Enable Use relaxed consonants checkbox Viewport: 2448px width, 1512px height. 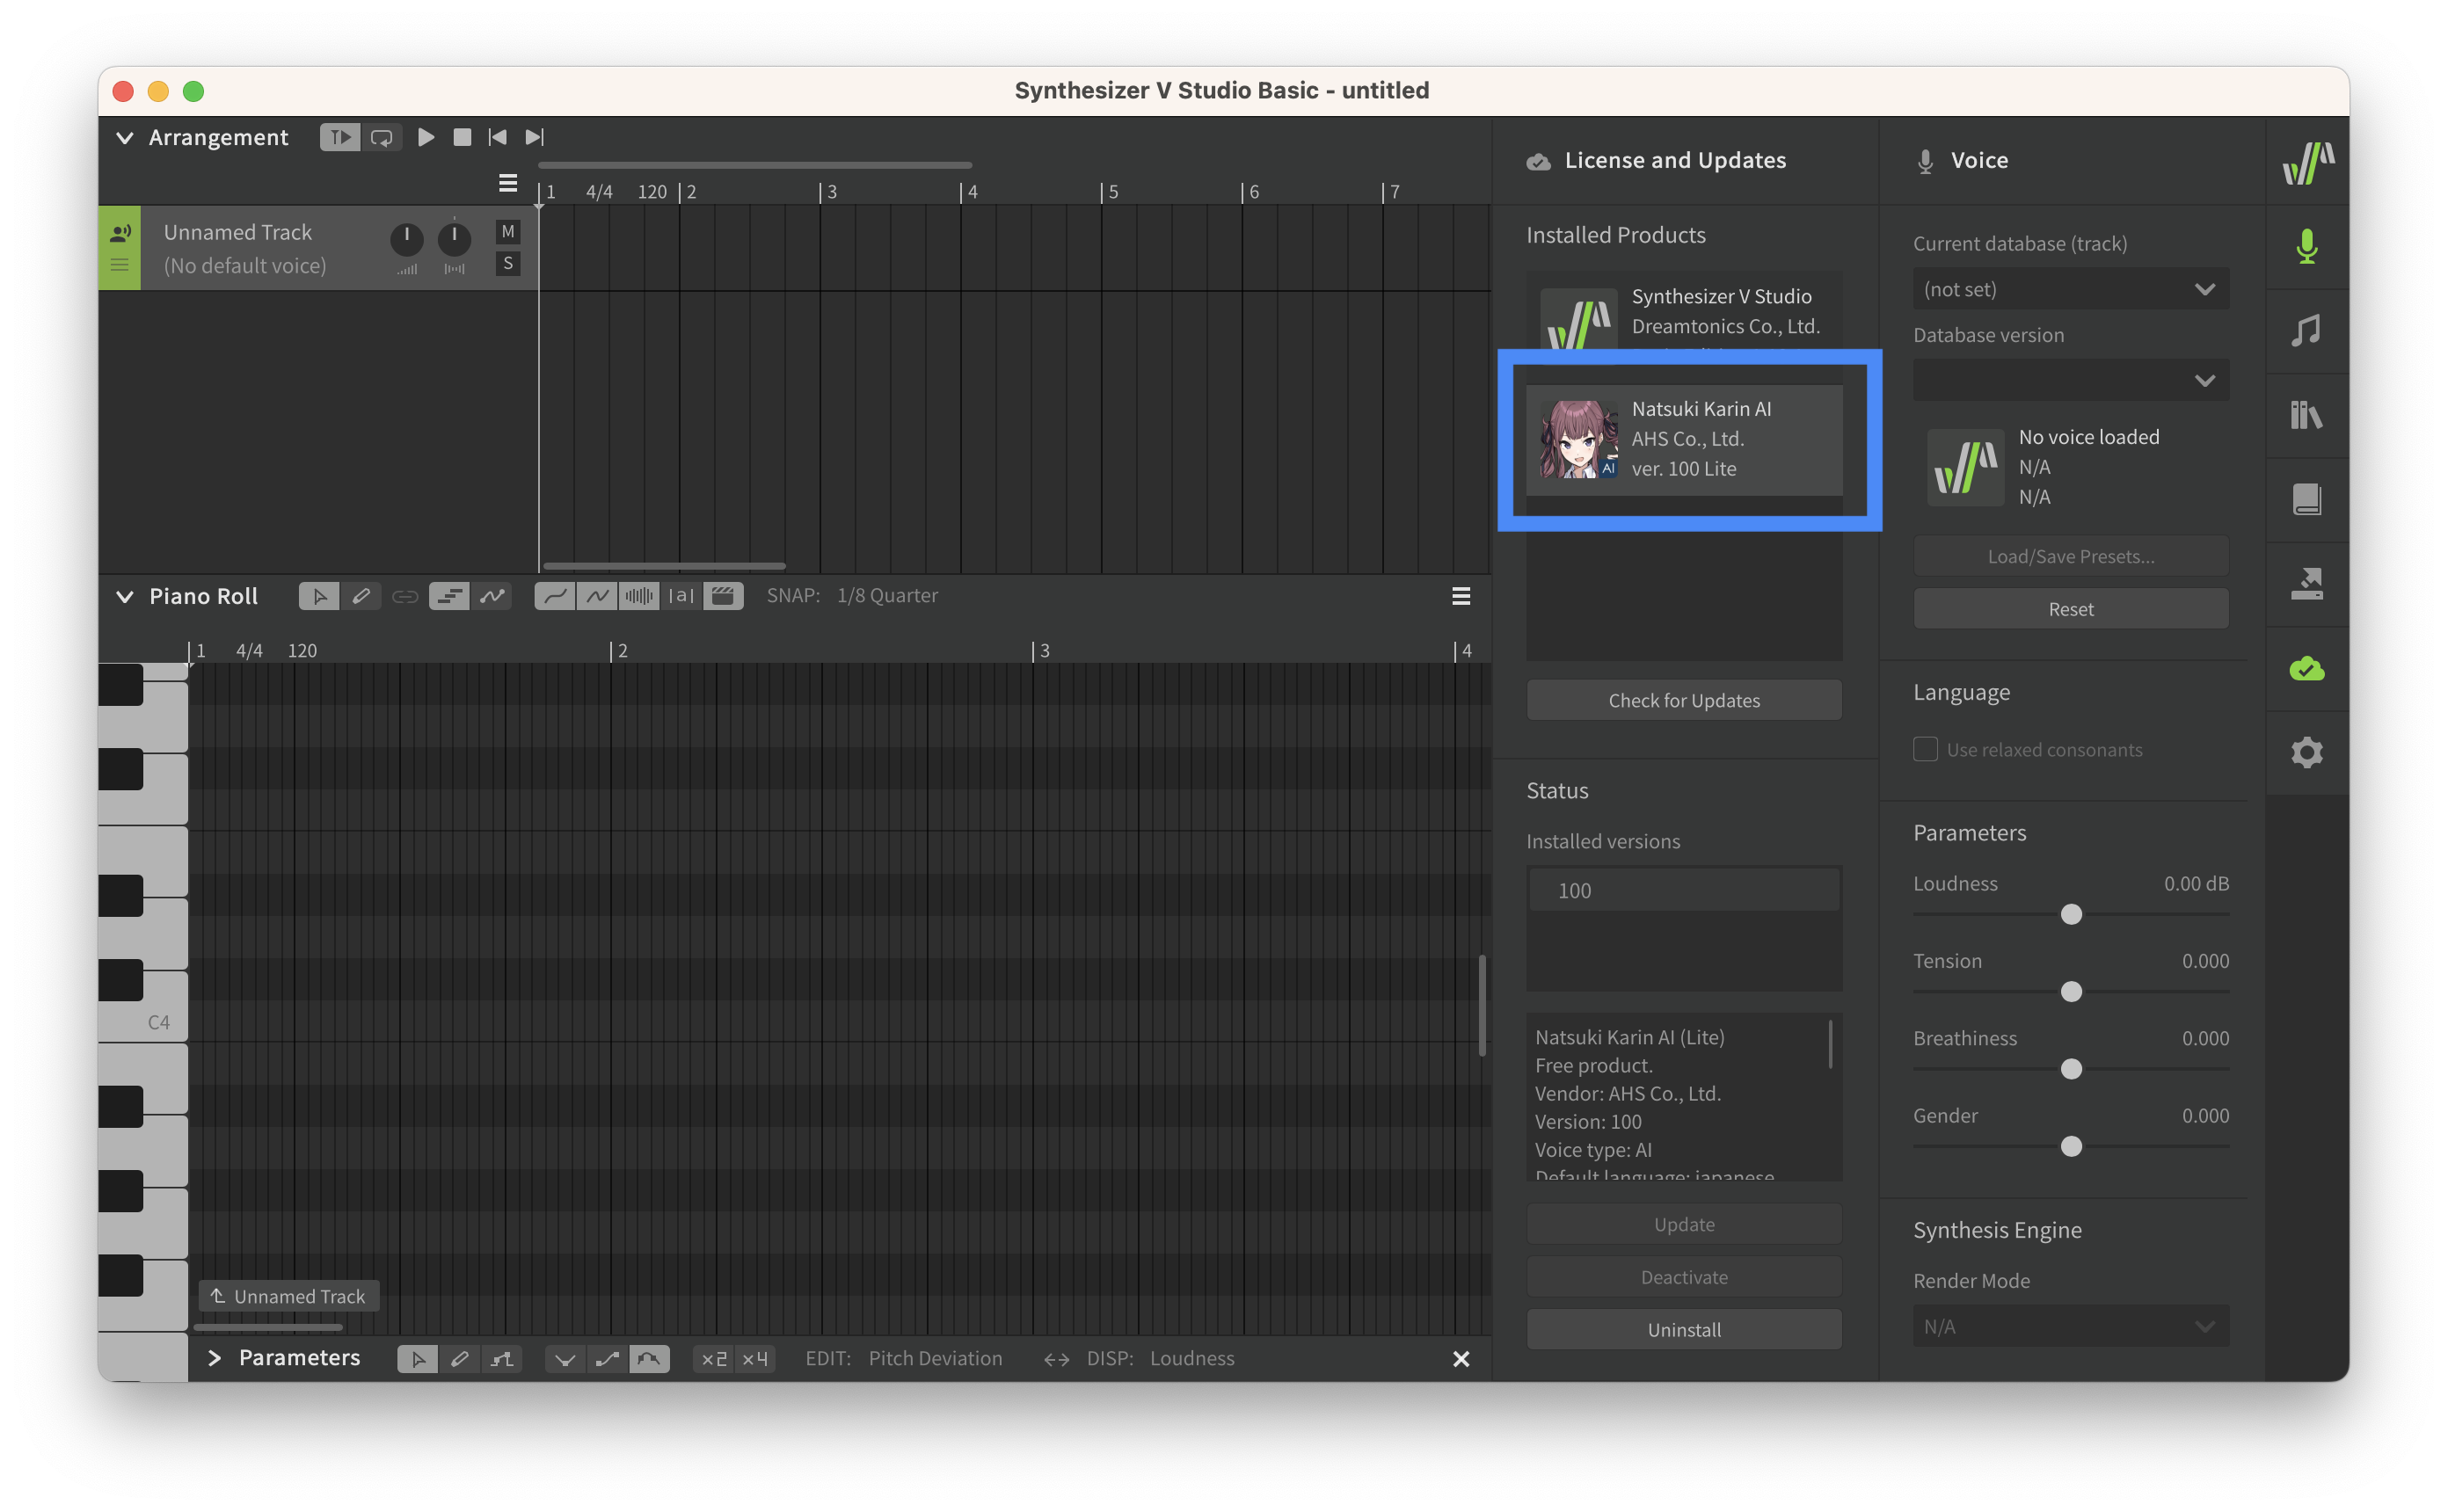pos(1925,749)
